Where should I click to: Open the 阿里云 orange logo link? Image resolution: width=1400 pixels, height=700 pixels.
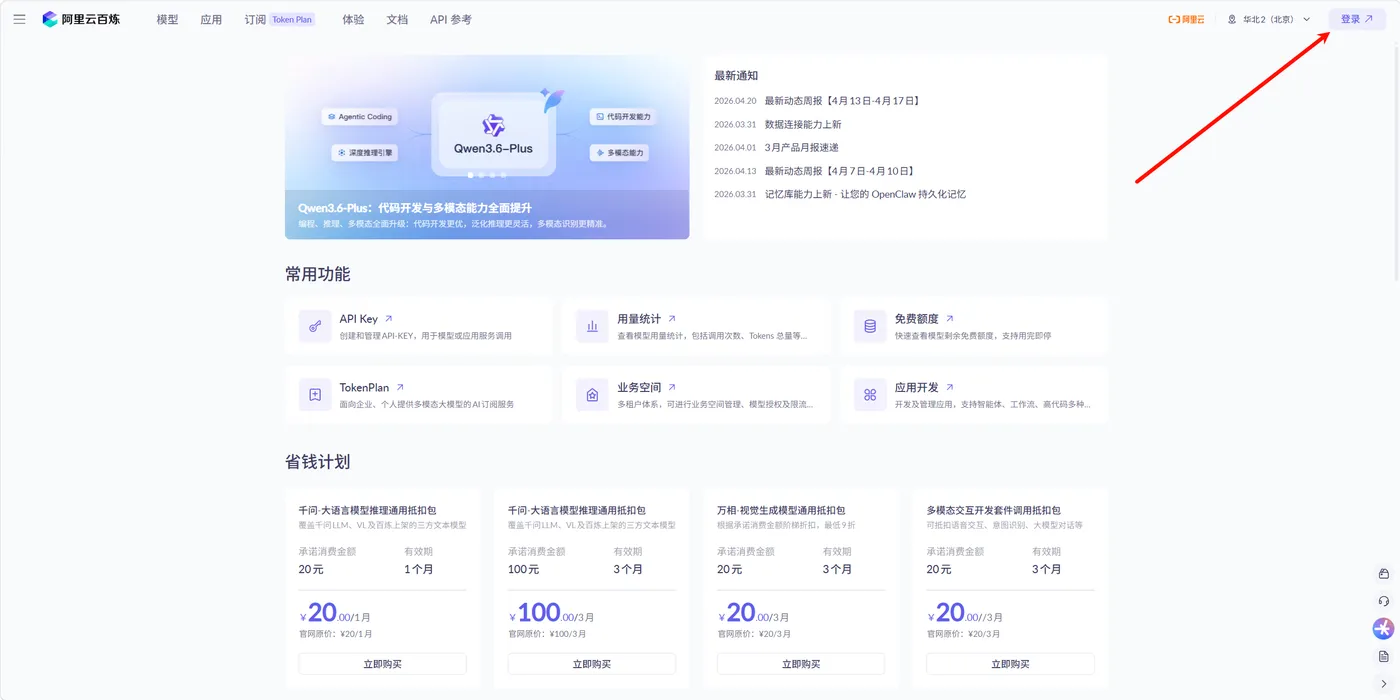click(1186, 19)
